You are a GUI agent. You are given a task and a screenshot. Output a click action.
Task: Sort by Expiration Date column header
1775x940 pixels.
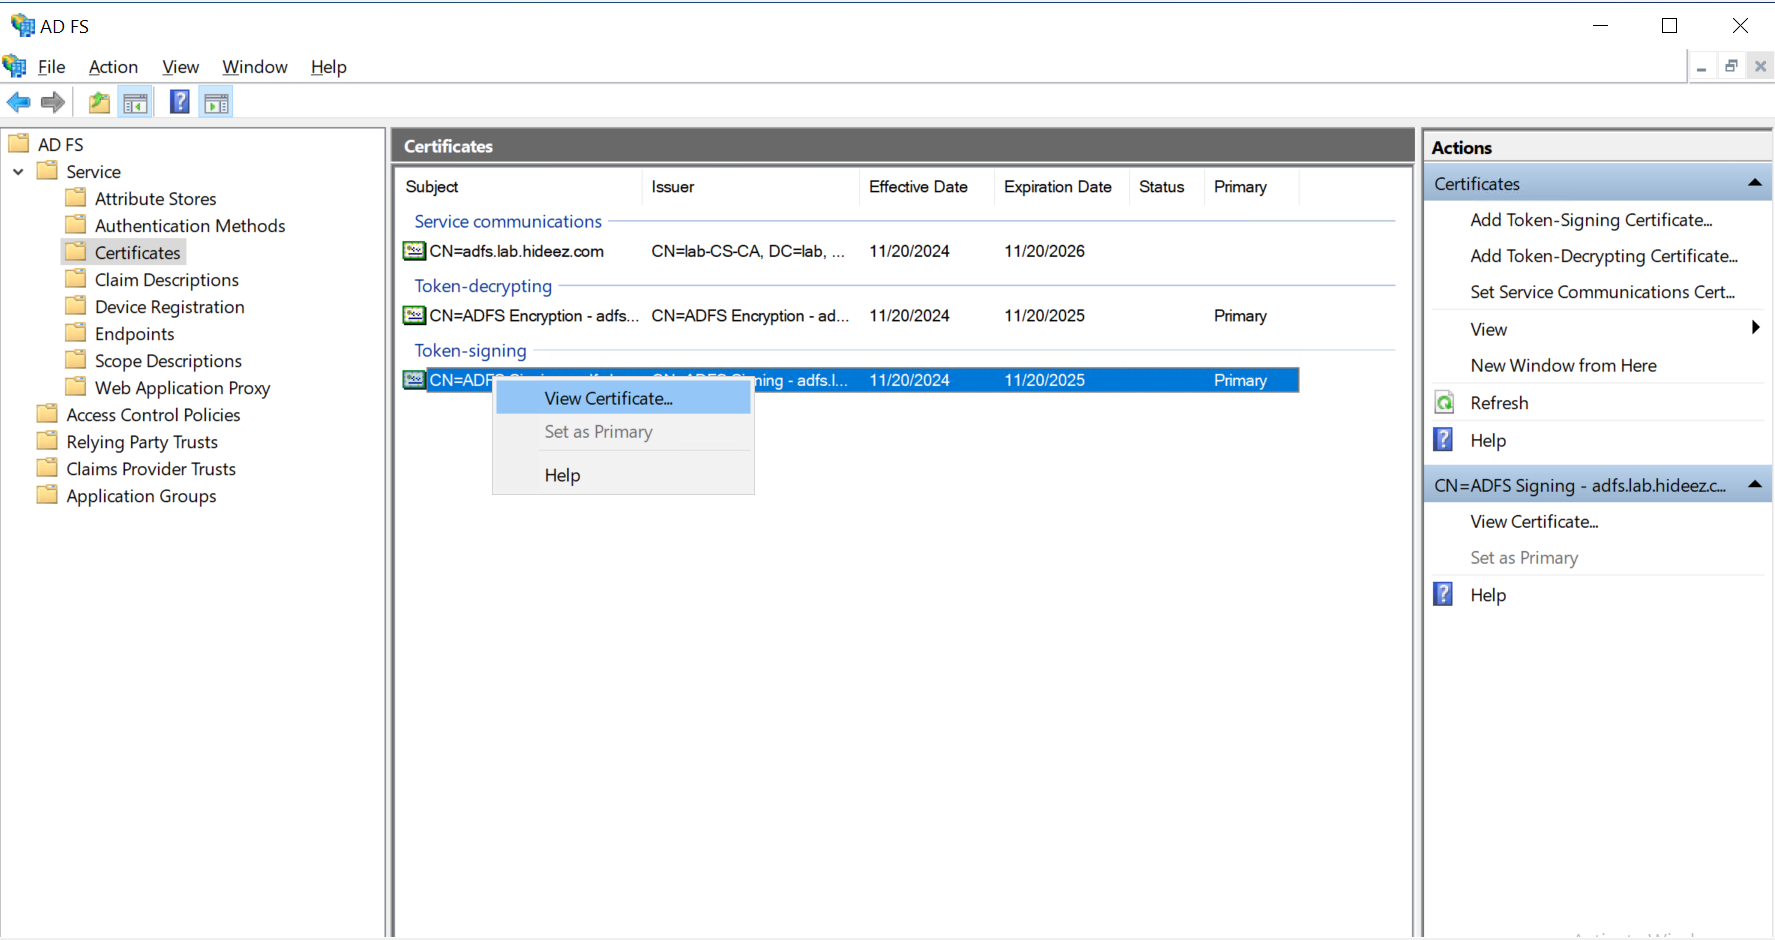click(x=1057, y=187)
